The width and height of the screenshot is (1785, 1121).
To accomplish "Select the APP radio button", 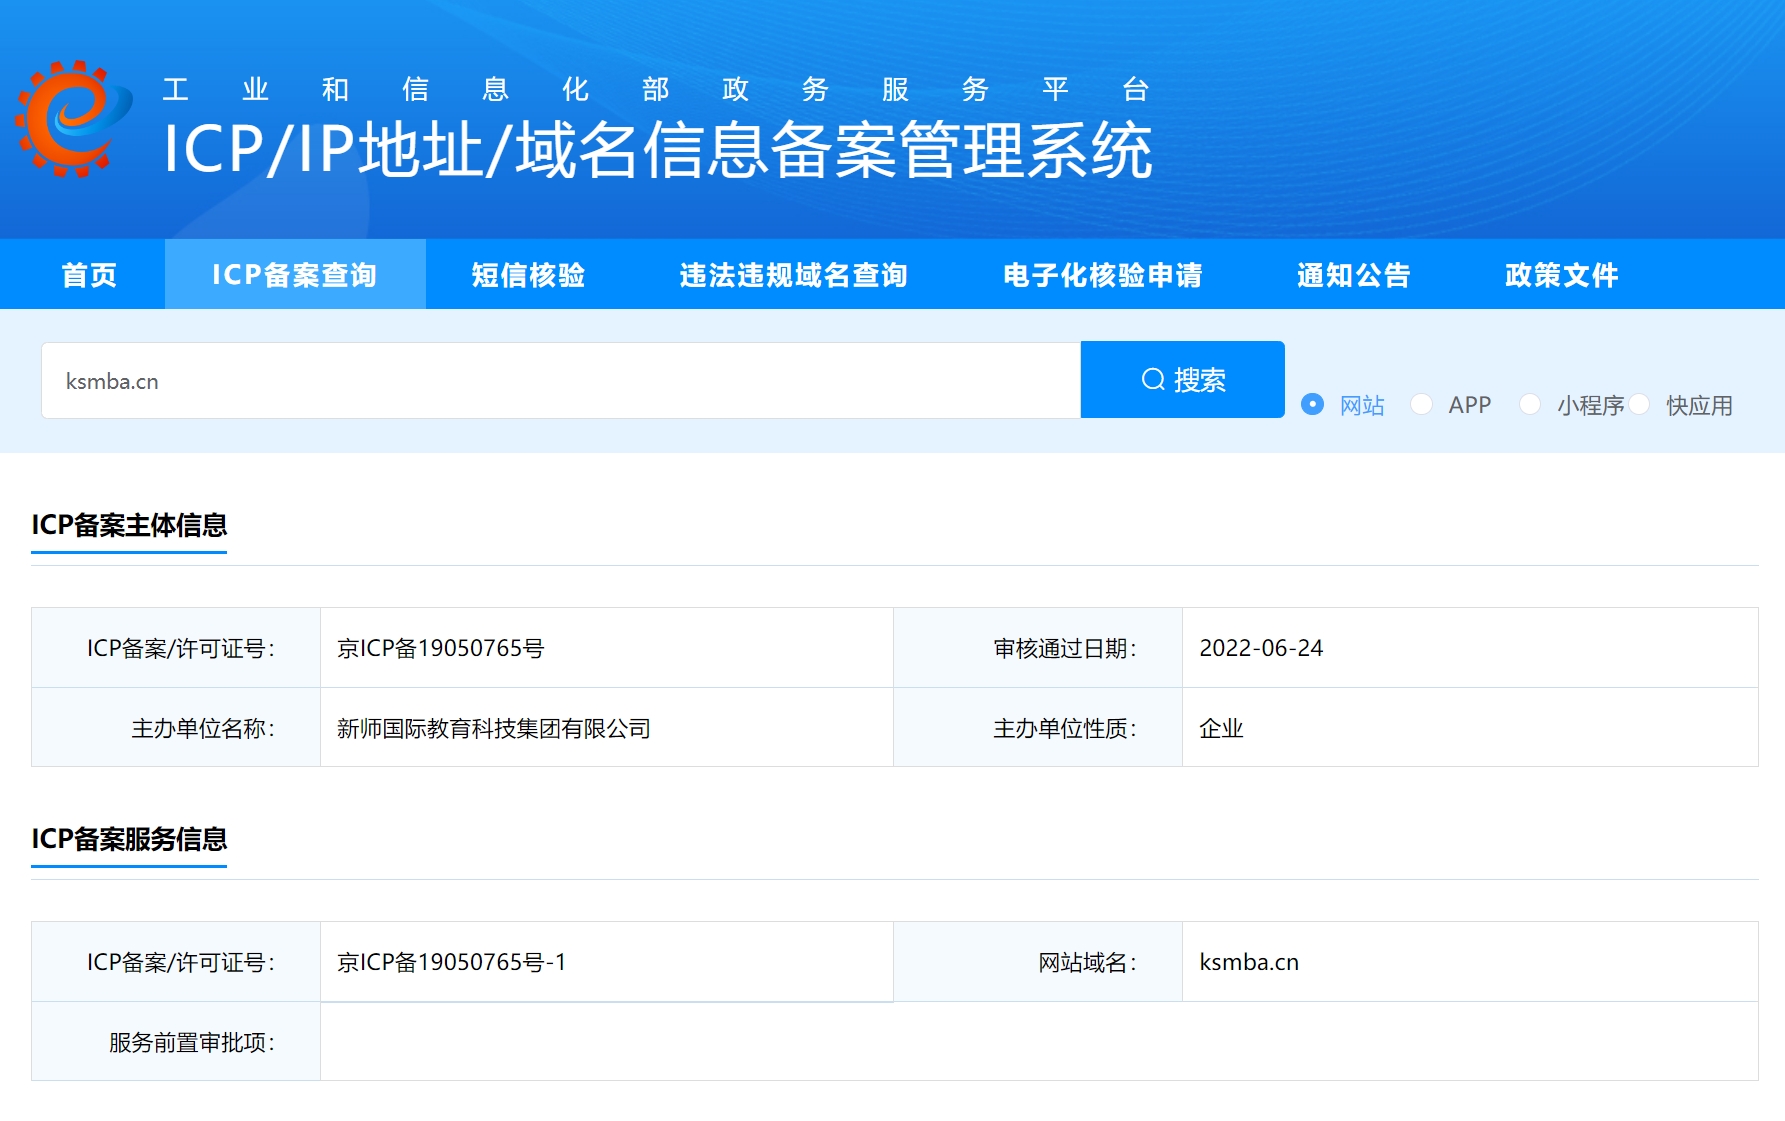I will (x=1421, y=404).
